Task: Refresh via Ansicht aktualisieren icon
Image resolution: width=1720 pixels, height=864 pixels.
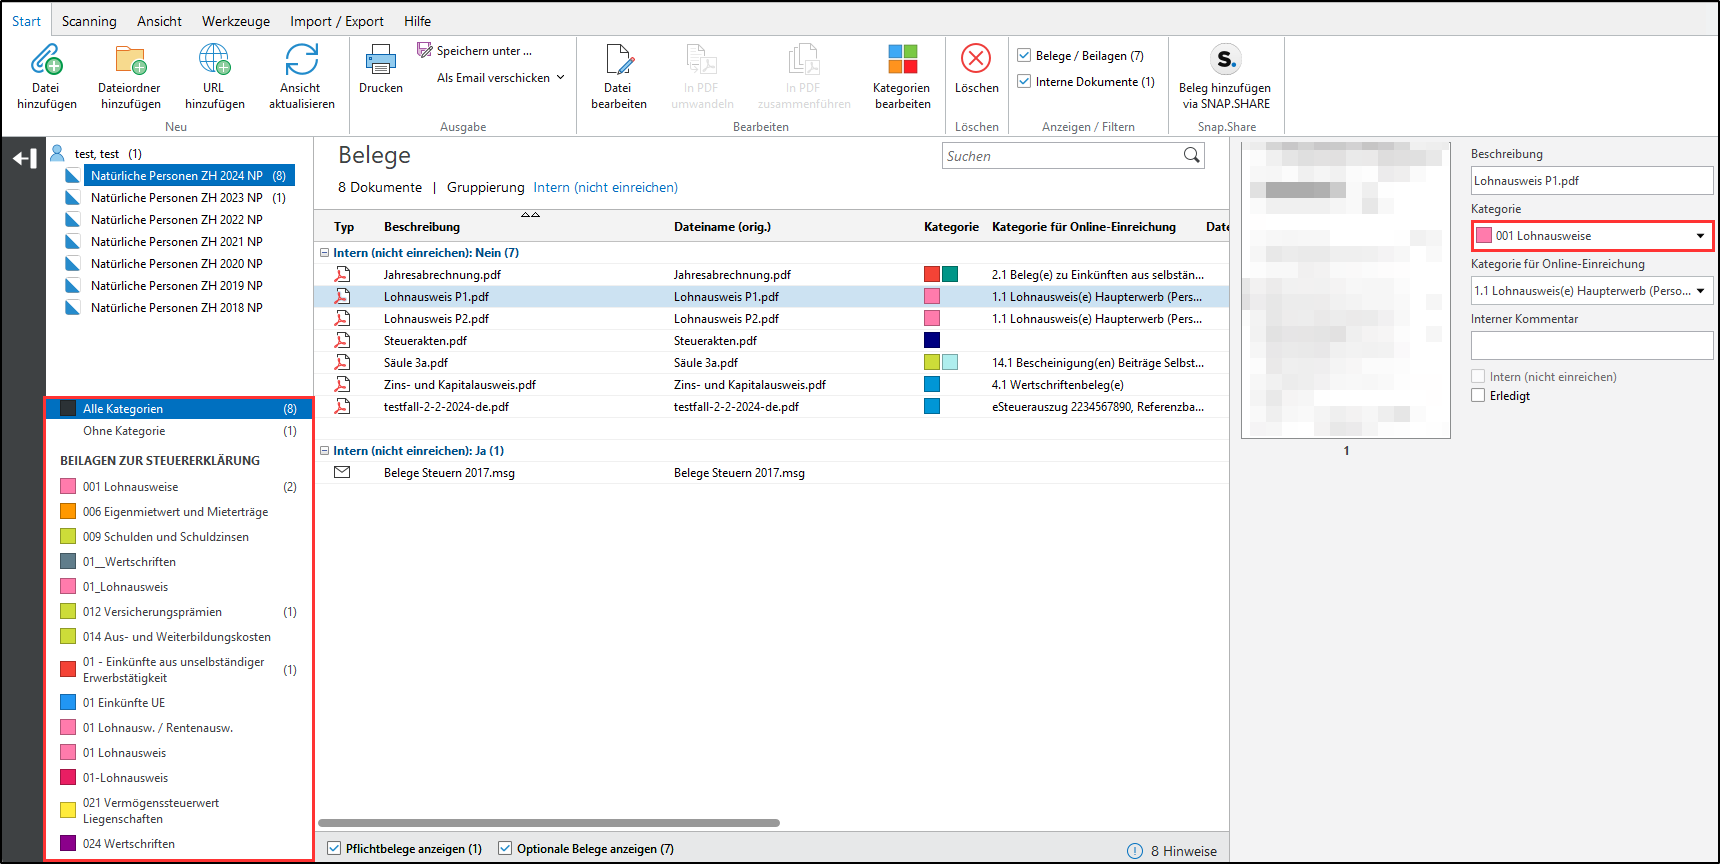Action: [301, 60]
